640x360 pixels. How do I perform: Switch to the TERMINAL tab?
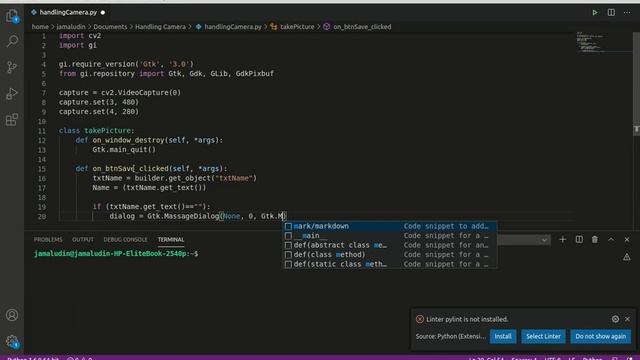pos(171,240)
